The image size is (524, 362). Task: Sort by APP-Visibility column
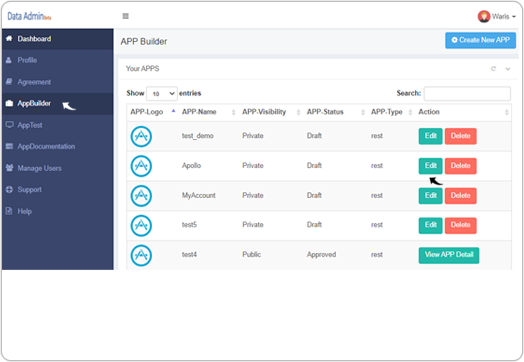[x=271, y=112]
